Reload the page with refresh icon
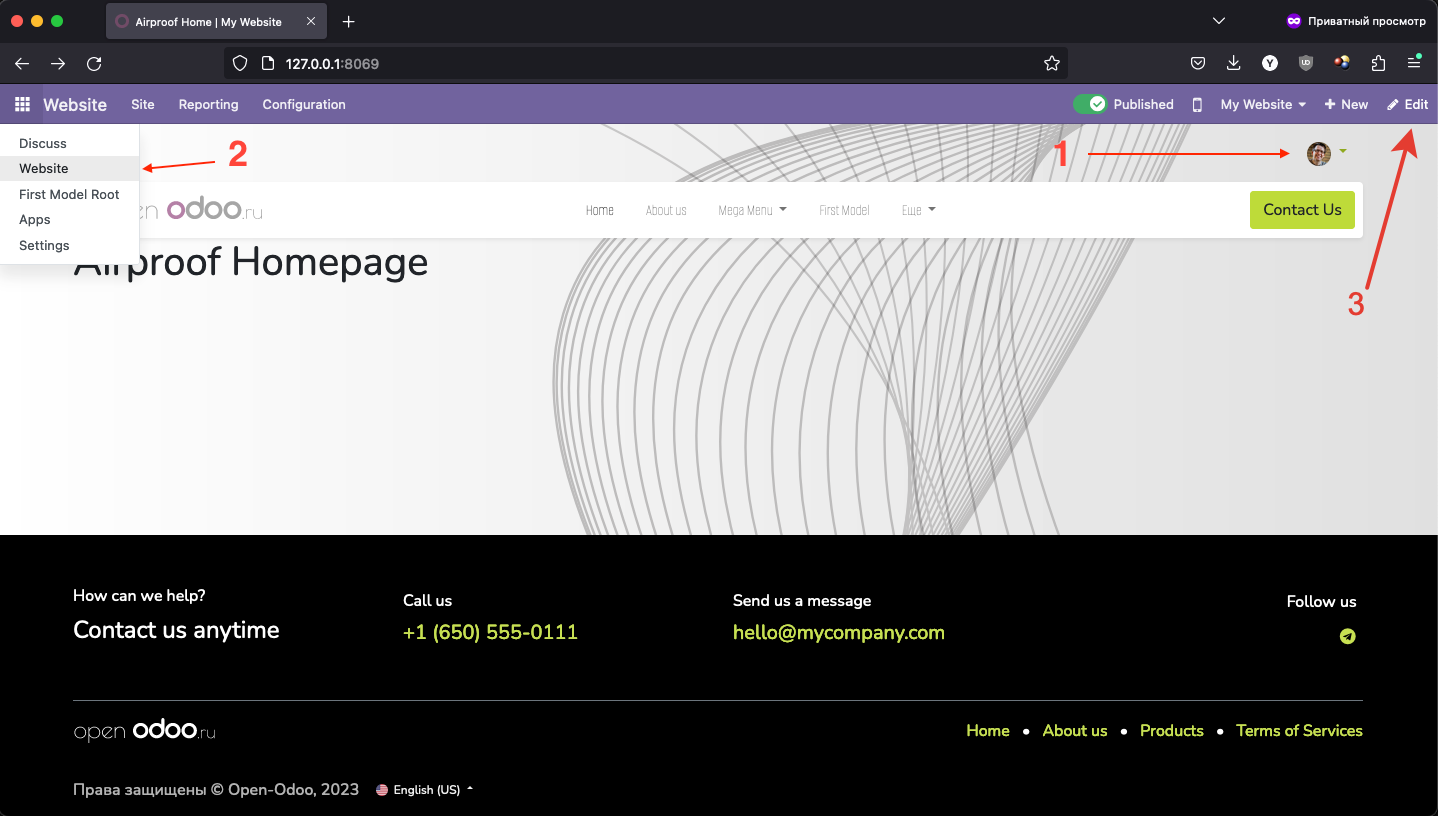Screen dimensions: 1438x816 (x=94, y=63)
